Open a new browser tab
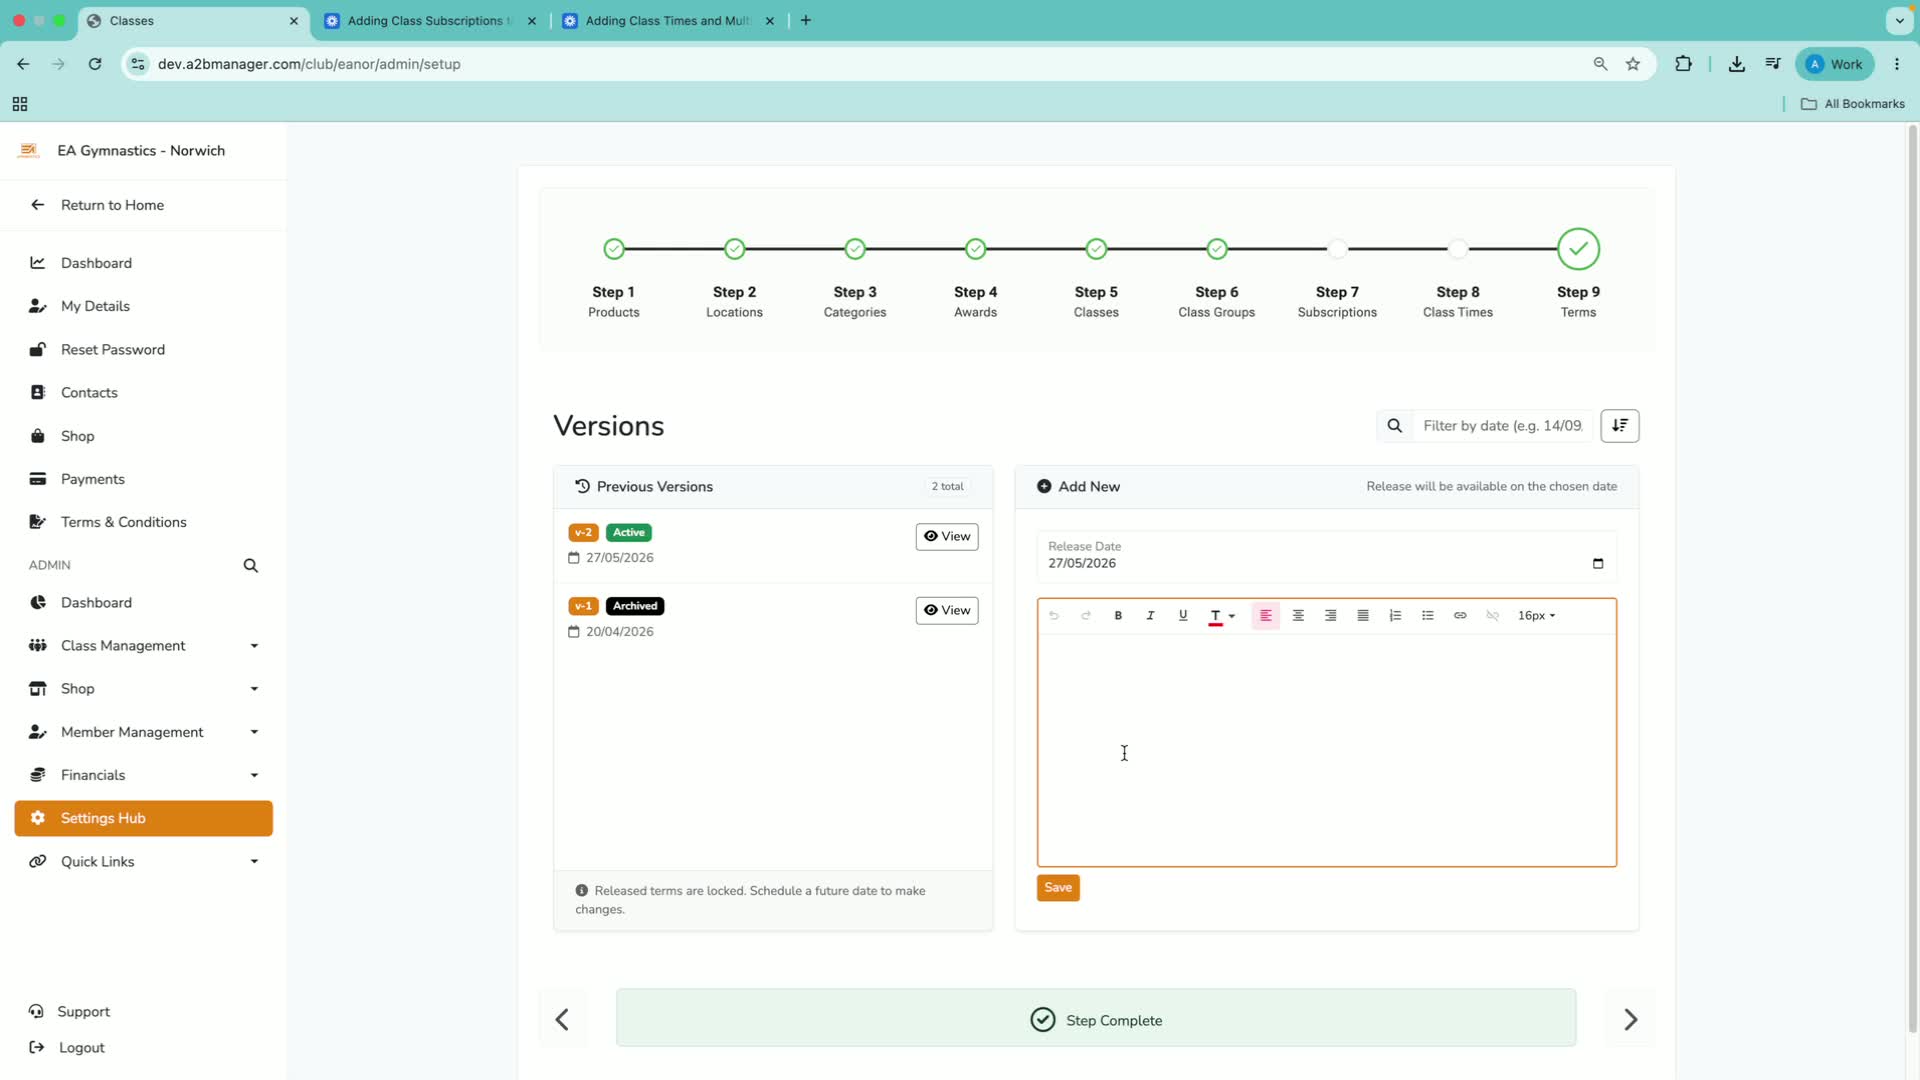 (806, 20)
